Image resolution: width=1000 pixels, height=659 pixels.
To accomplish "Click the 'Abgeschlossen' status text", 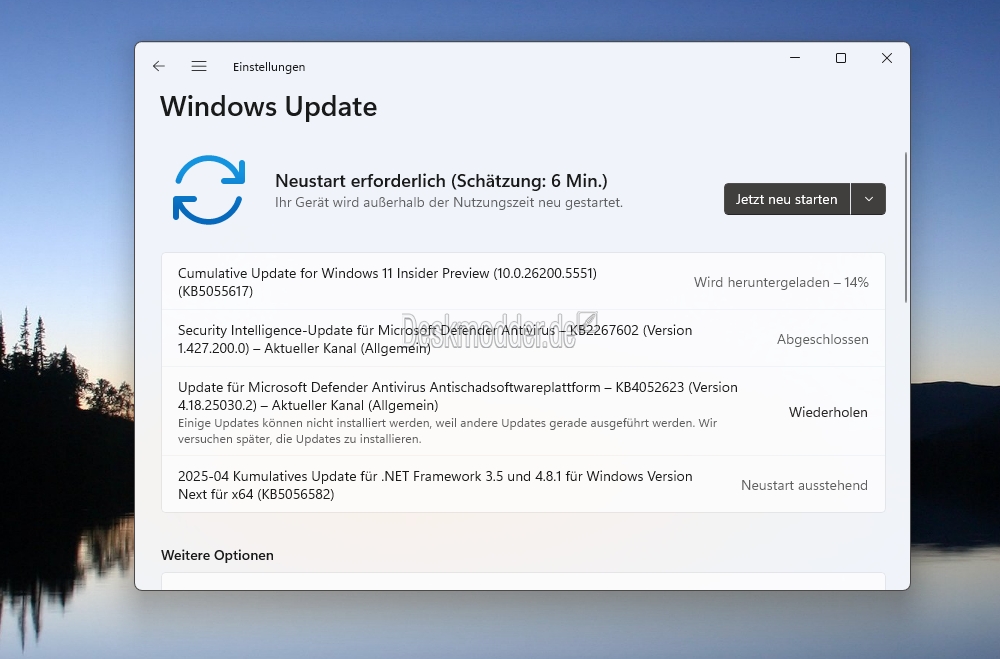I will [x=822, y=339].
